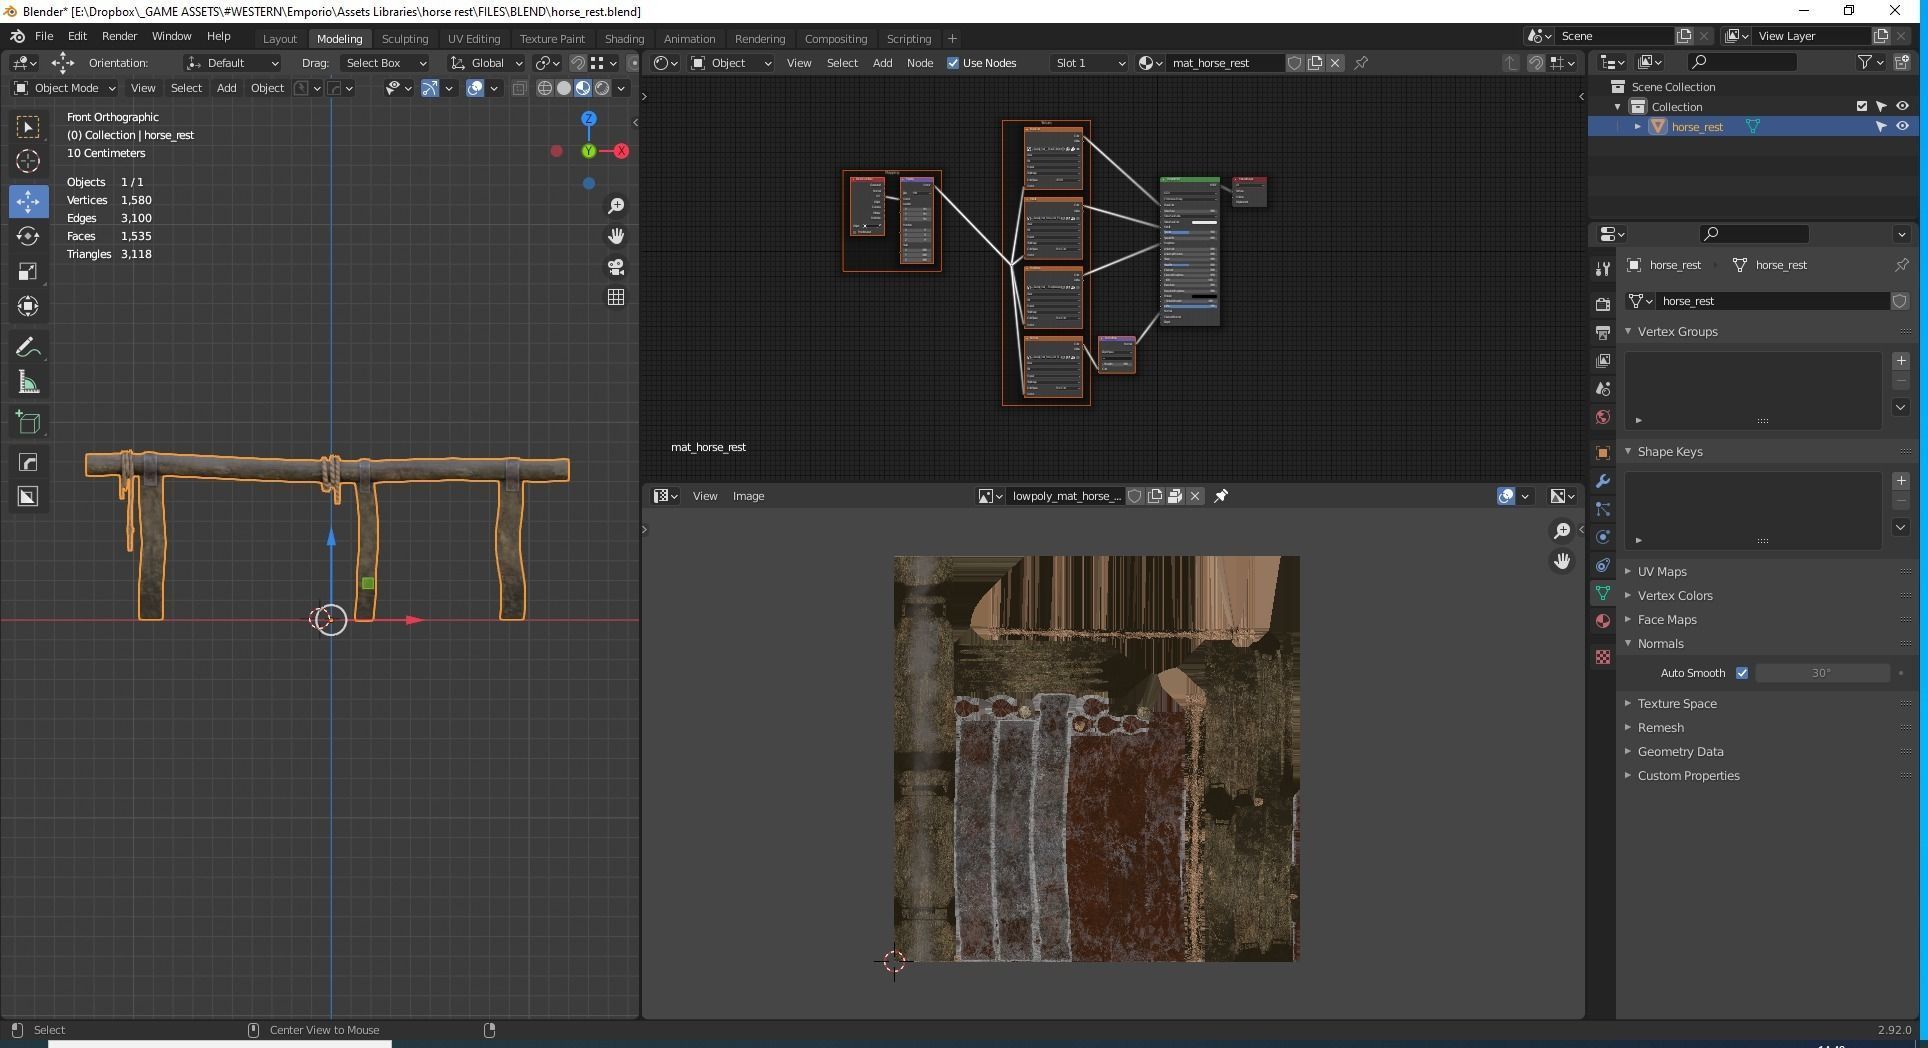This screenshot has height=1048, width=1928.
Task: Select the Rotate tool
Action: click(28, 236)
